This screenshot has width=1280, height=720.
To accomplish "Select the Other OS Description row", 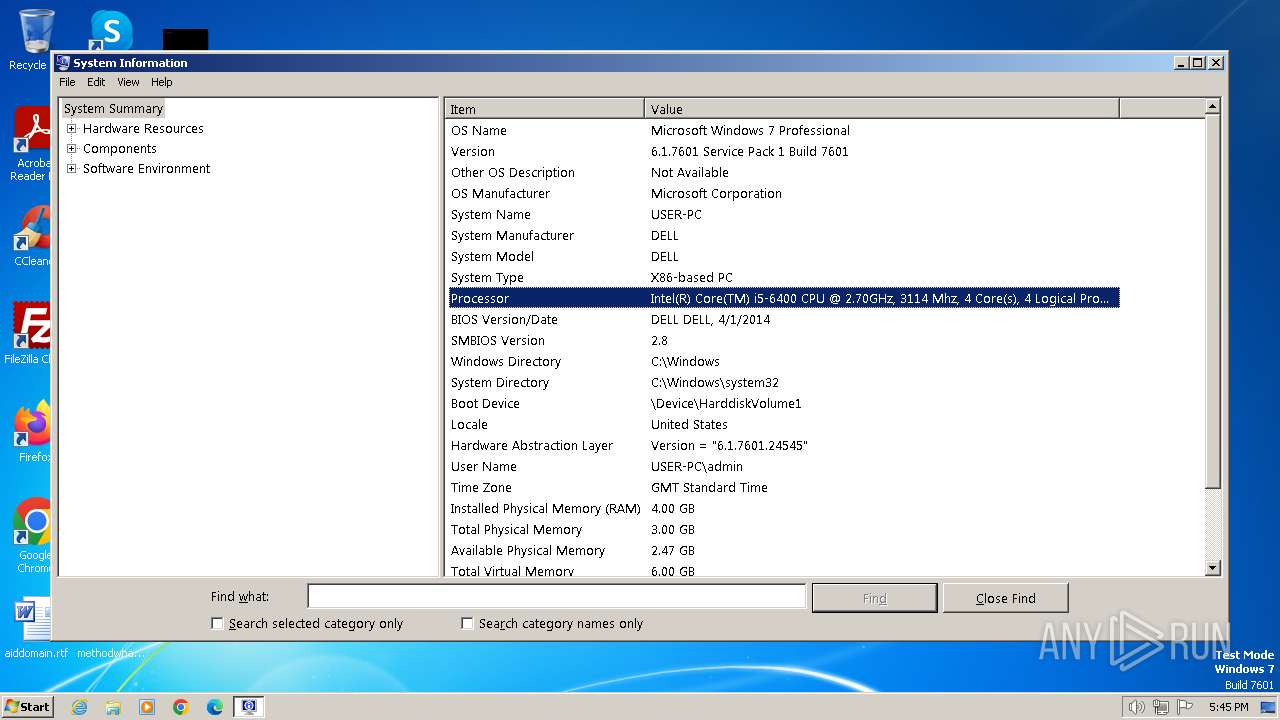I will [x=784, y=172].
